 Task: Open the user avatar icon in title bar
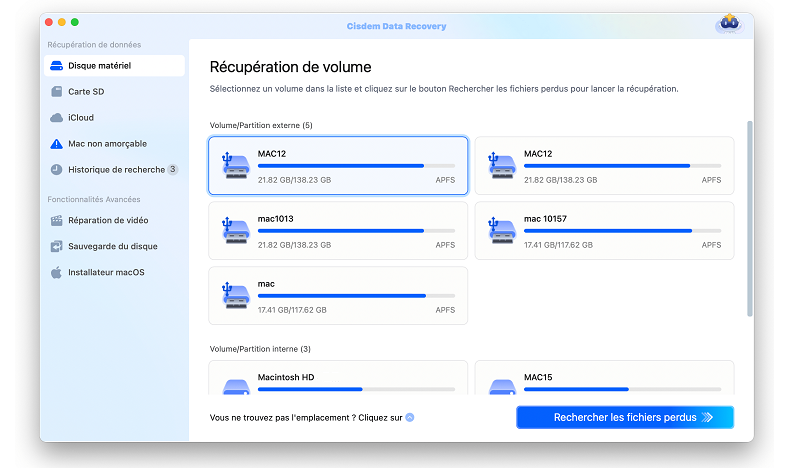point(729,22)
